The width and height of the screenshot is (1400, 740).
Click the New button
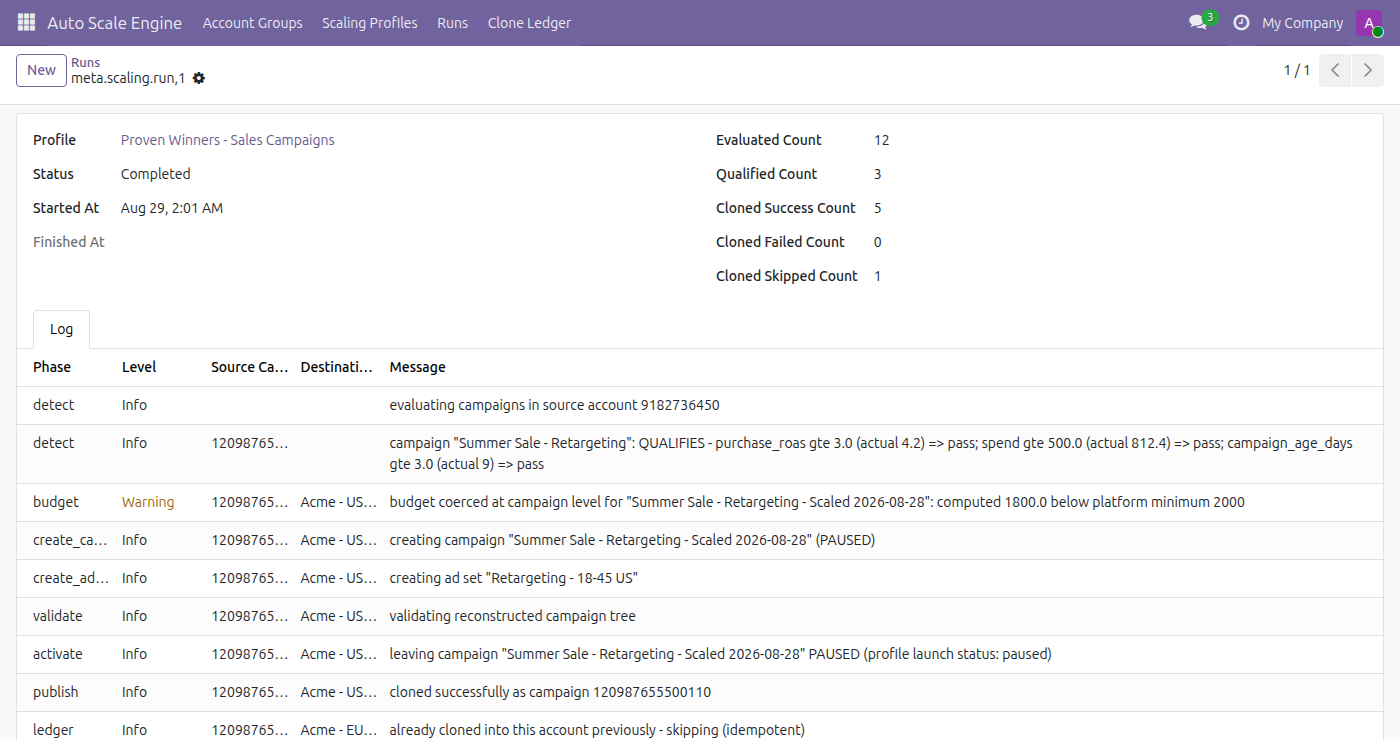[x=41, y=70]
